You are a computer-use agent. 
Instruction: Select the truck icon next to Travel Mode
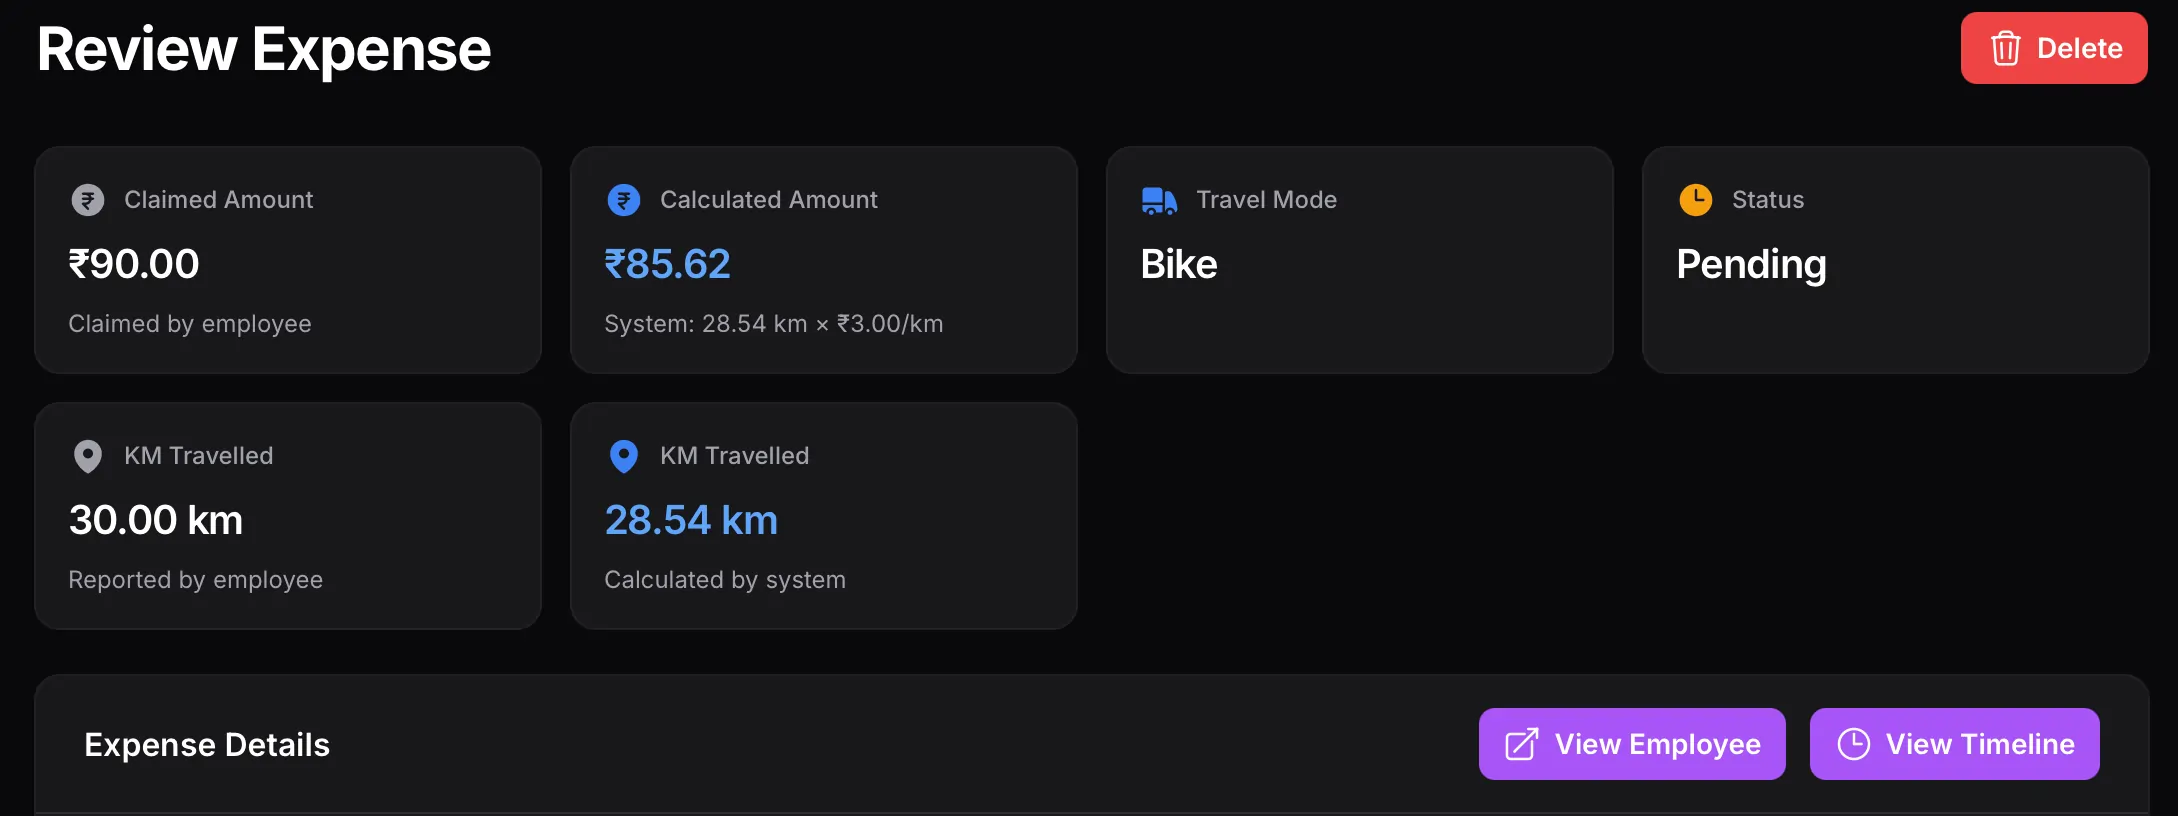tap(1159, 199)
